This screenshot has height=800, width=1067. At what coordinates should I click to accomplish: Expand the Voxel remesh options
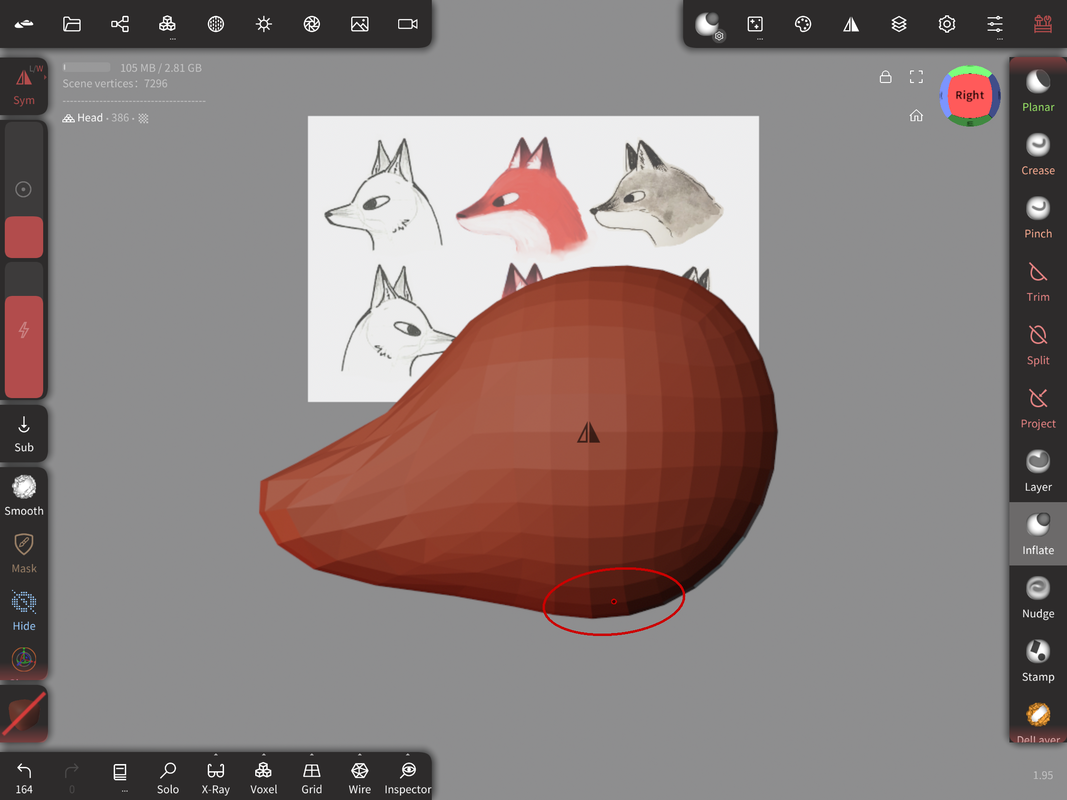263,756
